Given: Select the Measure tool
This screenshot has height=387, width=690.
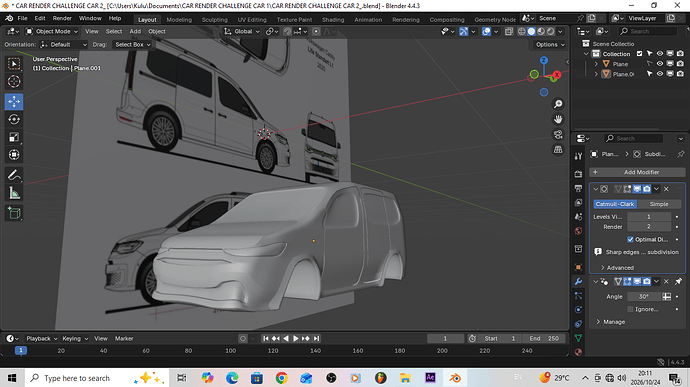Looking at the screenshot, I should [14, 193].
